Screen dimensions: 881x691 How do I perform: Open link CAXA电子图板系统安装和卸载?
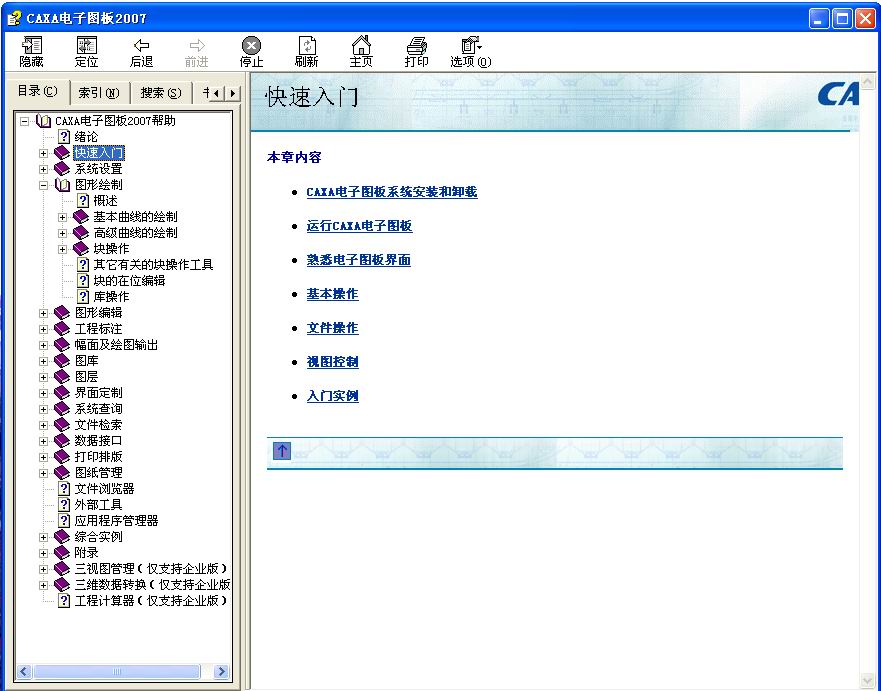pyautogui.click(x=392, y=192)
